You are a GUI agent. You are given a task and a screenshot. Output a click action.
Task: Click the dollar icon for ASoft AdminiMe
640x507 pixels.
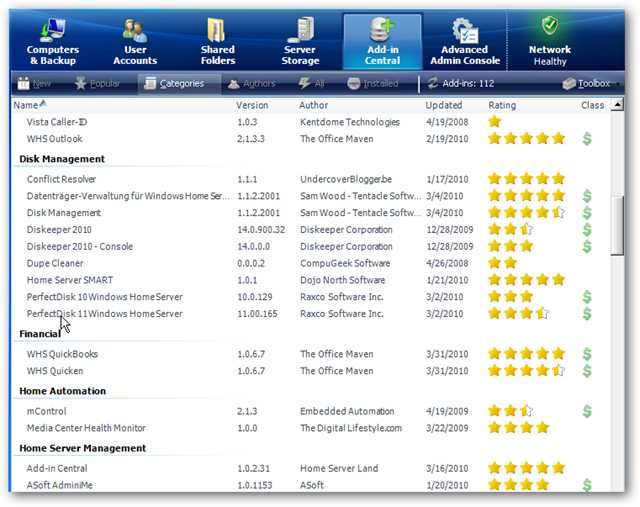(x=587, y=485)
